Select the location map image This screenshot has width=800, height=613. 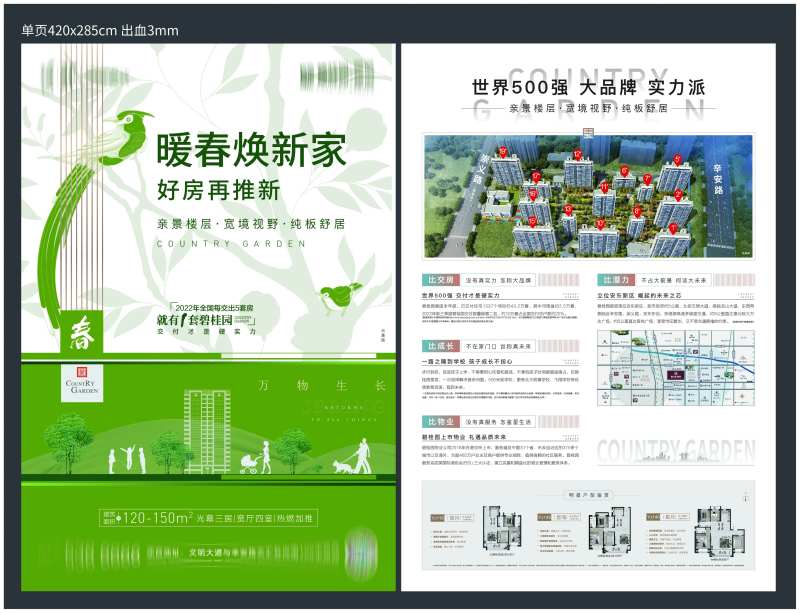tap(676, 368)
